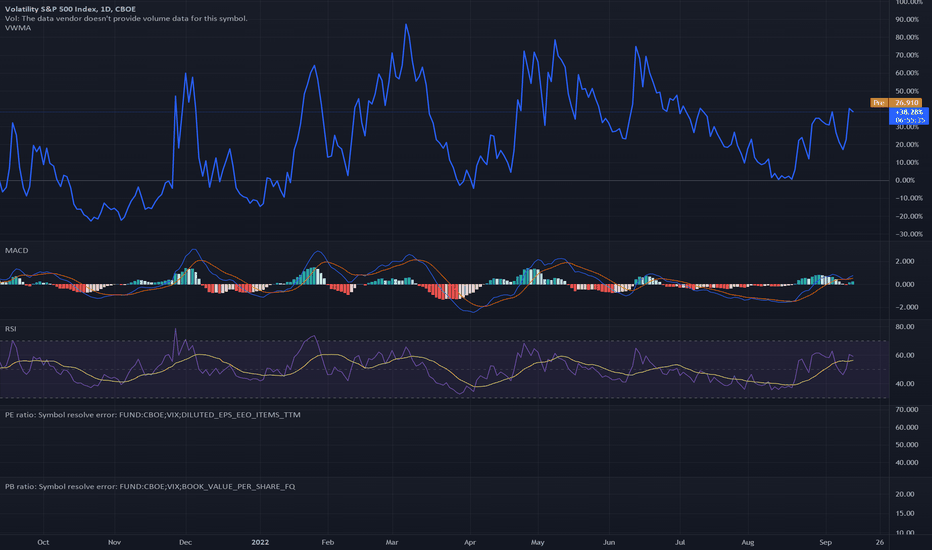Click the 50.00% price axis label
Image resolution: width=932 pixels, height=550 pixels.
907,92
